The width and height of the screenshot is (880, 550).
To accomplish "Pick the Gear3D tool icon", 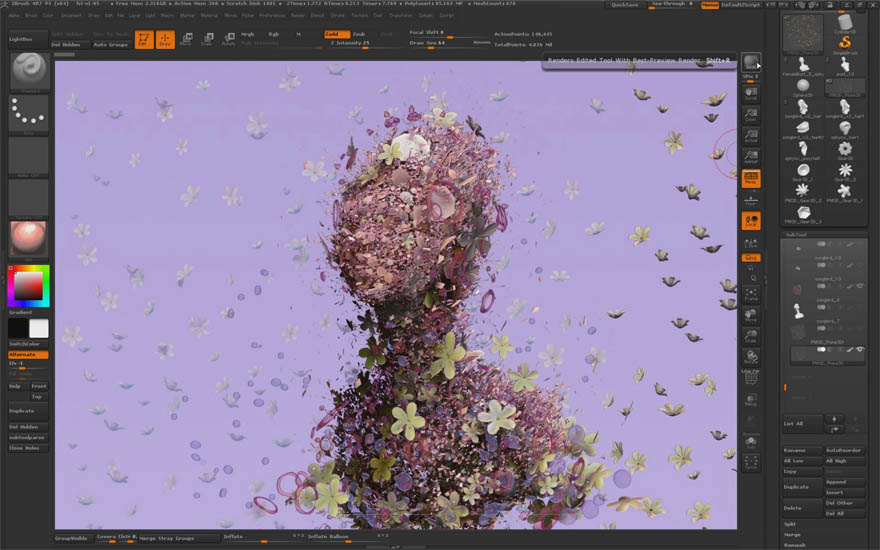I will pos(845,150).
